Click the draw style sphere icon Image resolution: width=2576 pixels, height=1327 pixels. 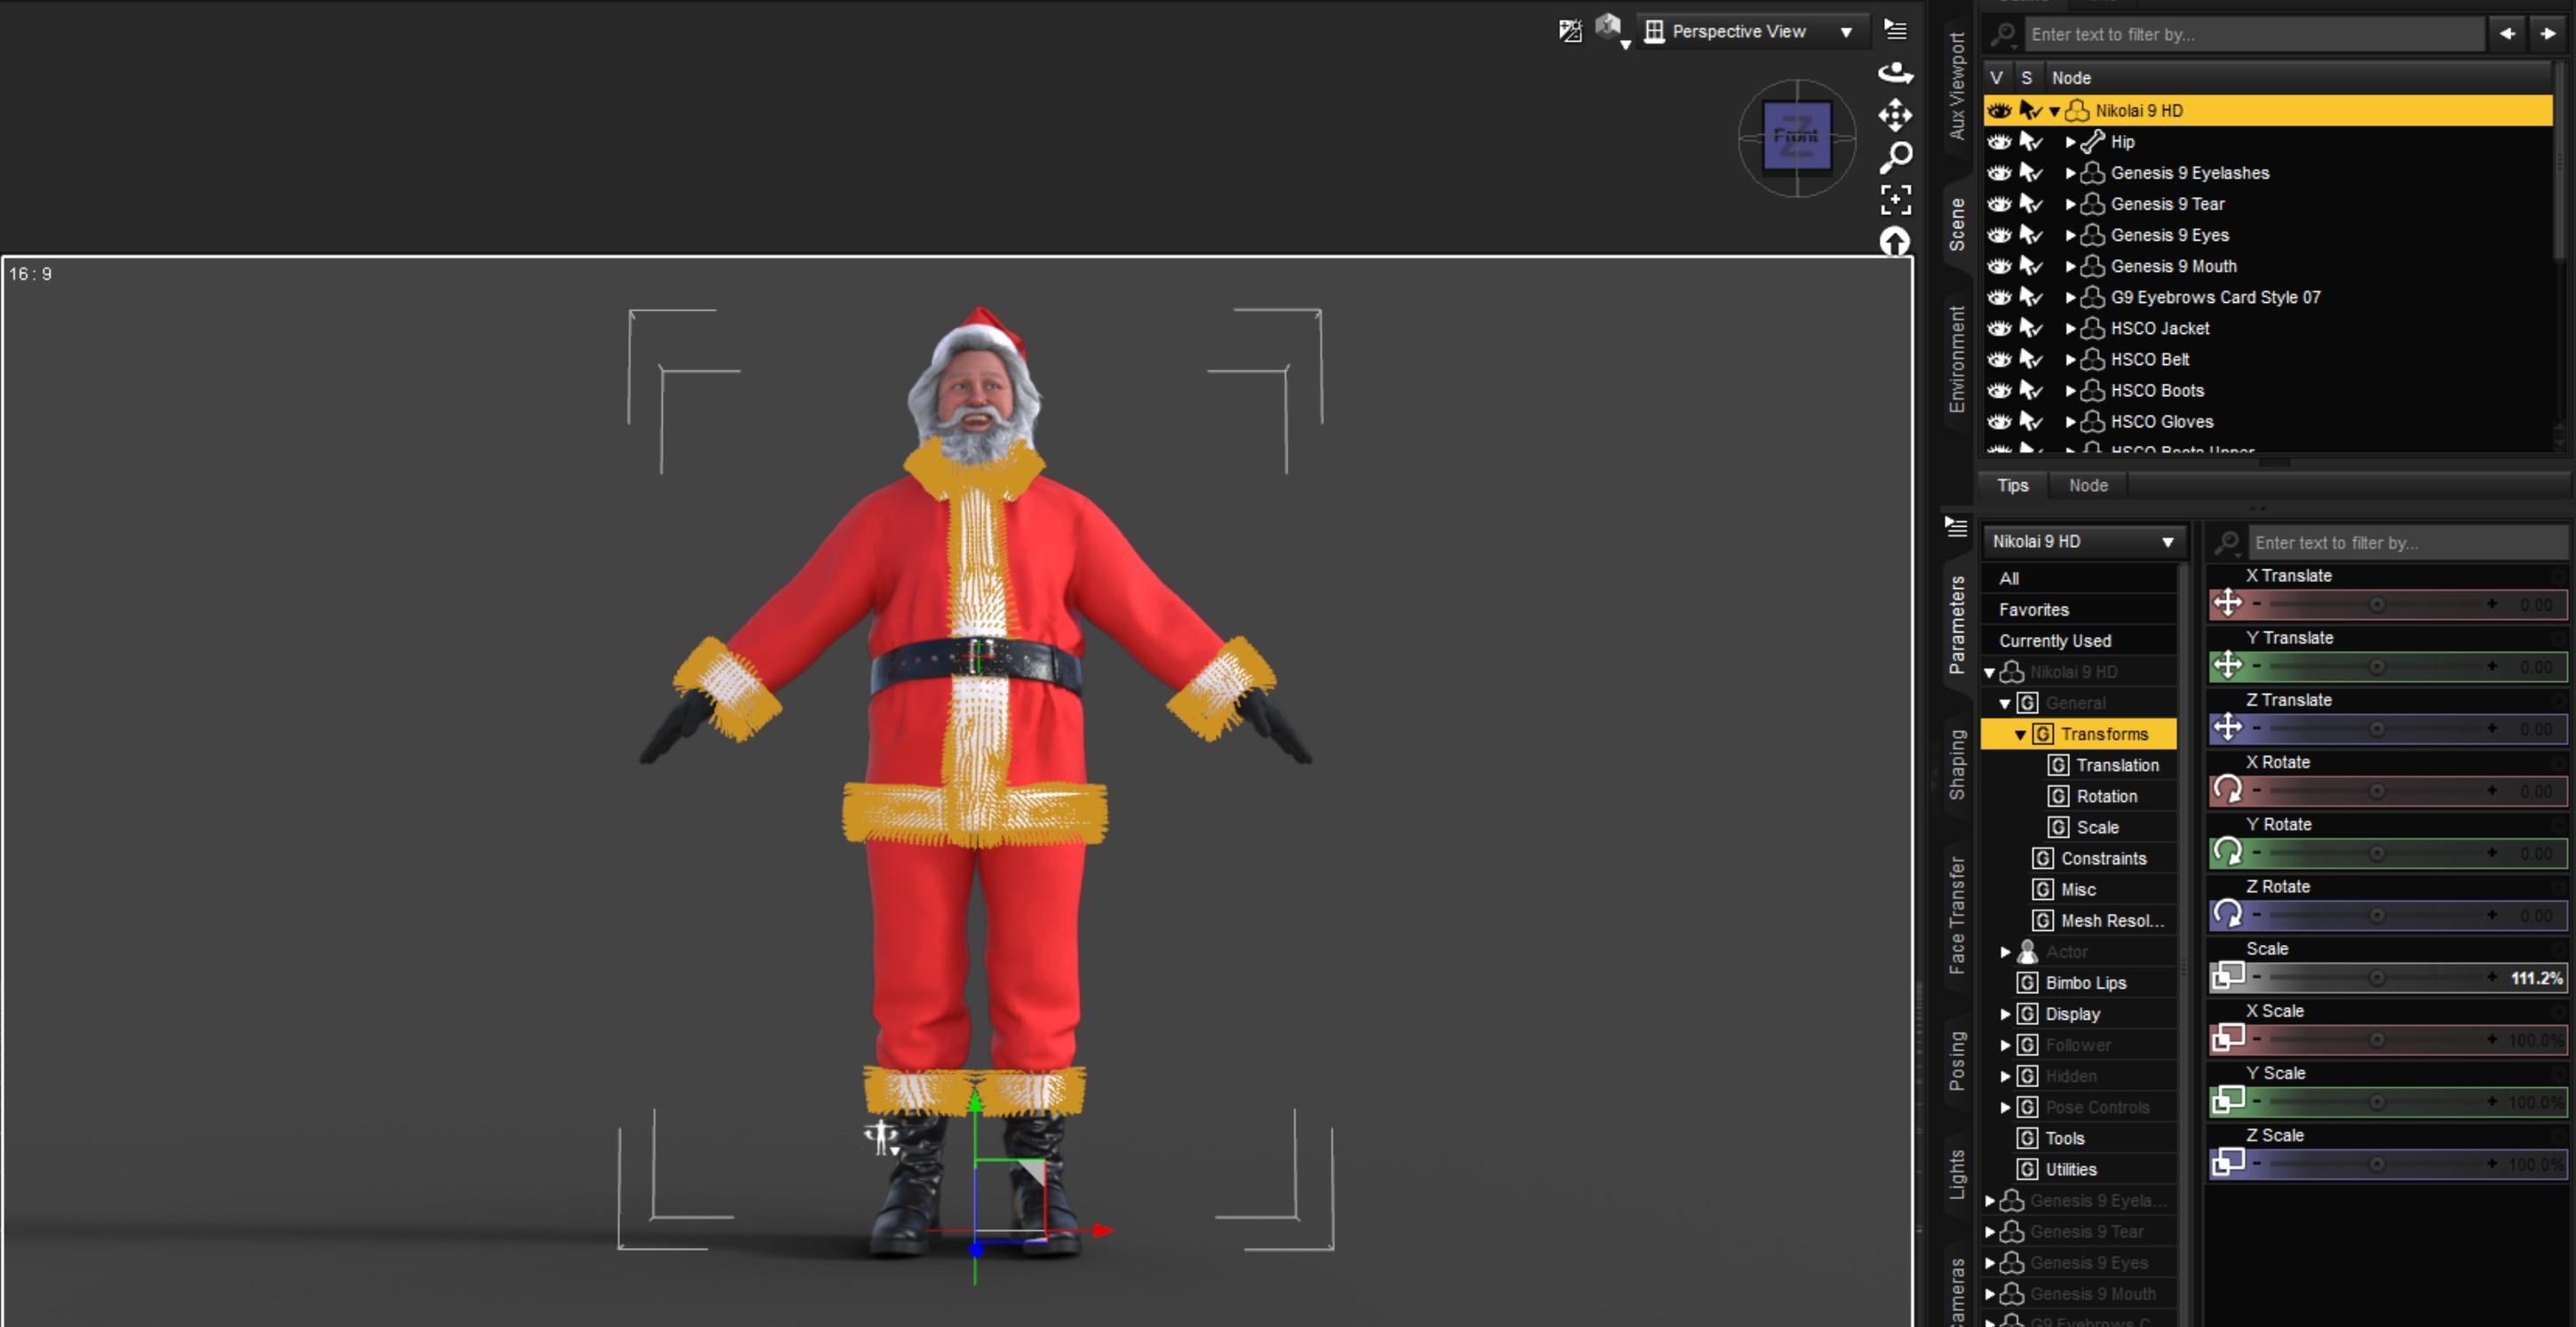(1610, 28)
